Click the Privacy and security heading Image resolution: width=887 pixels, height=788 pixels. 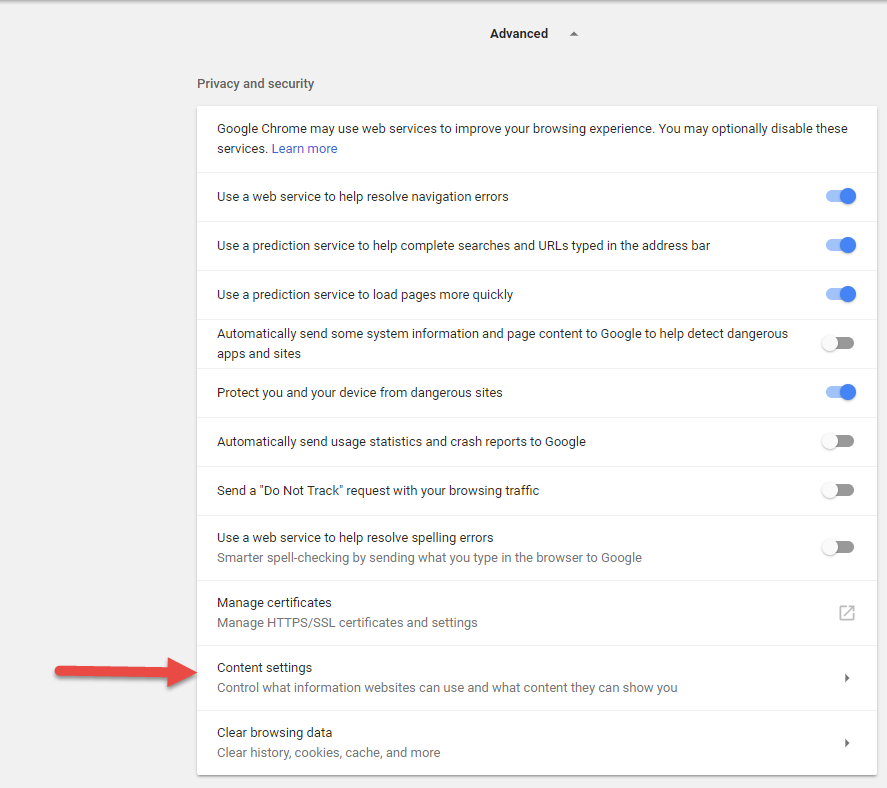pos(255,84)
